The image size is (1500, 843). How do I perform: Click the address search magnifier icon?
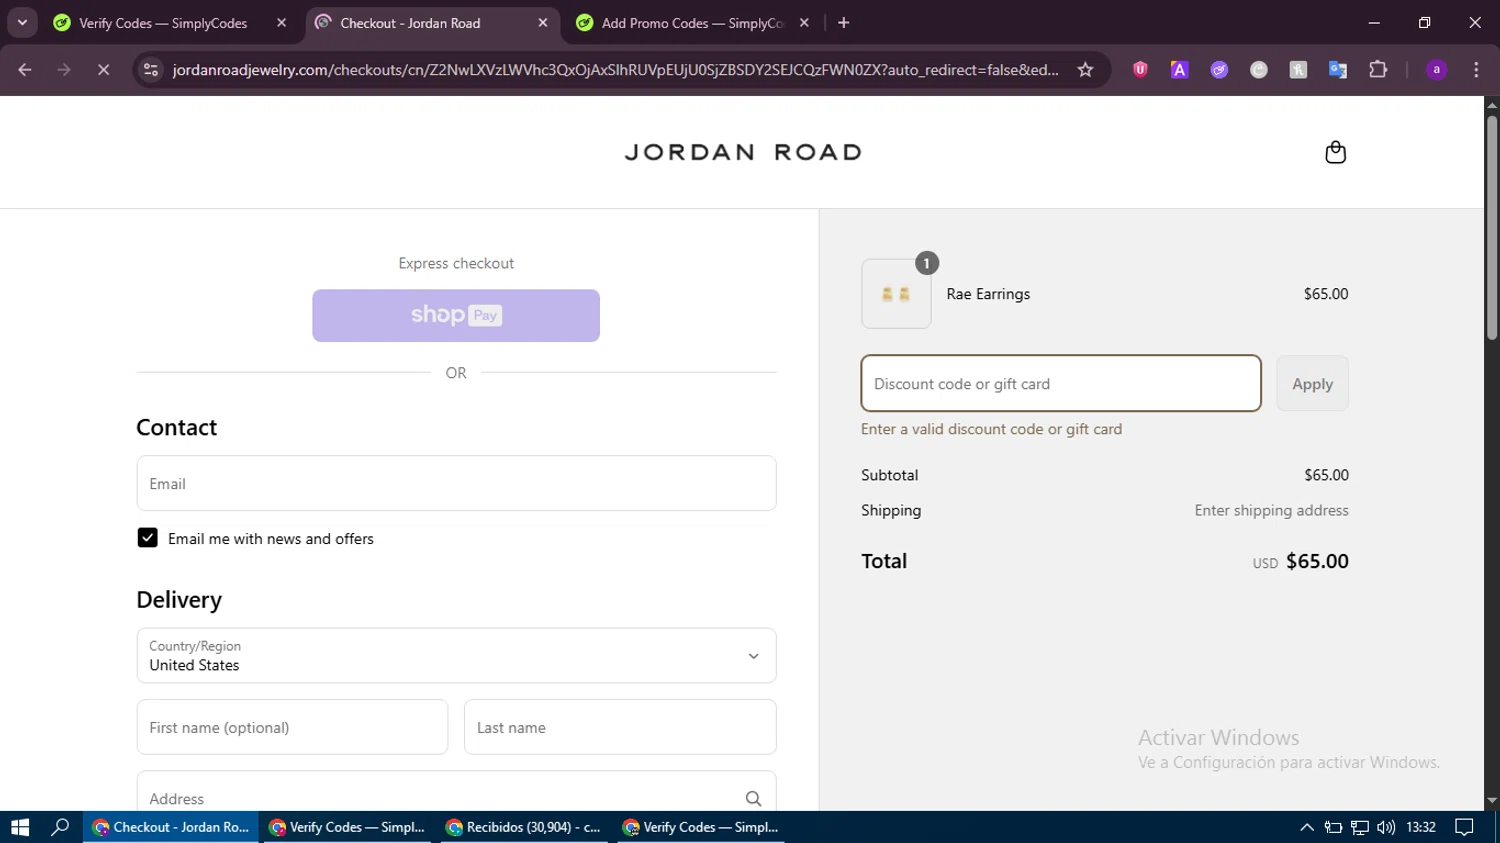pos(753,798)
